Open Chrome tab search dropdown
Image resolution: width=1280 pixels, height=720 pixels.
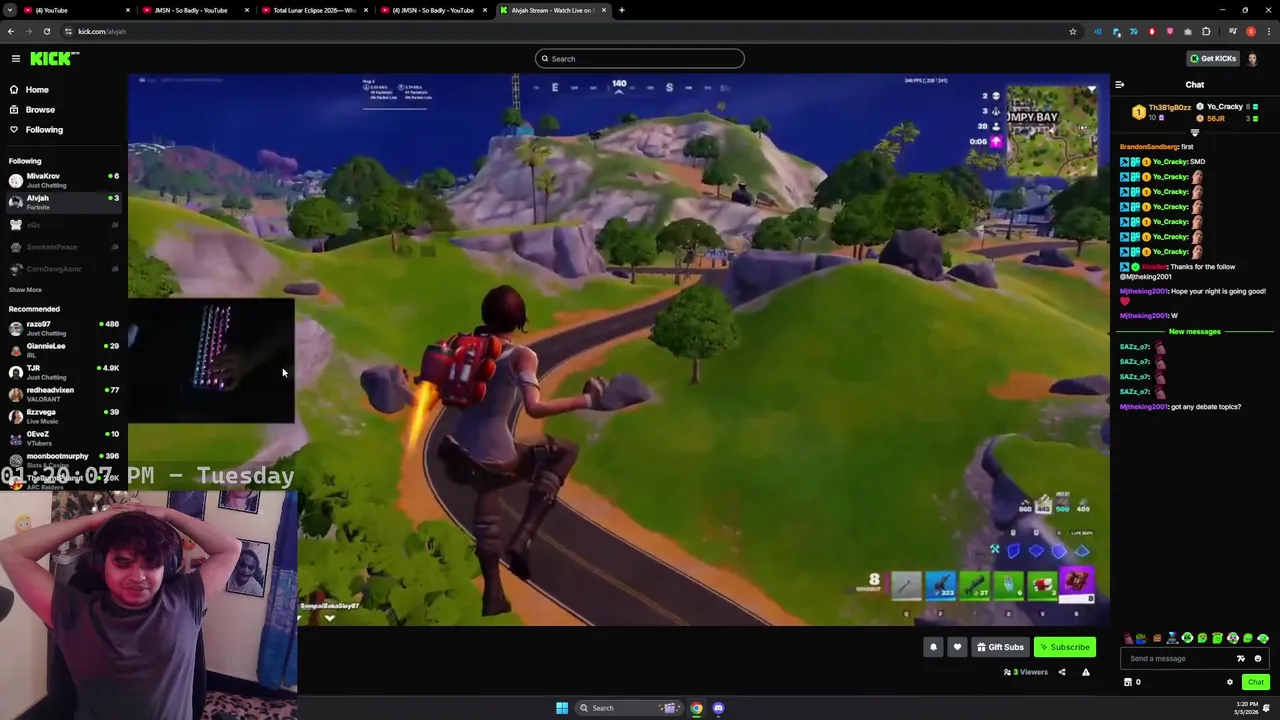[x=8, y=10]
